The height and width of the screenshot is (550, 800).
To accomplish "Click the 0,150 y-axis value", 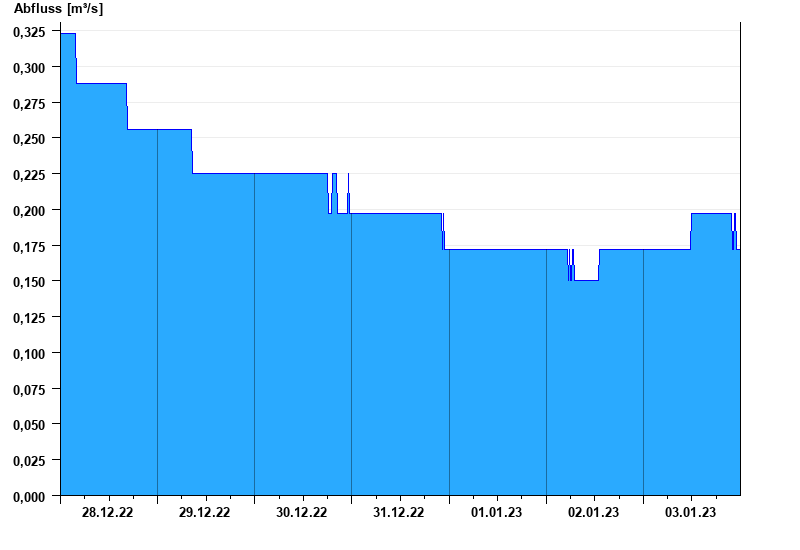I will click(29, 282).
